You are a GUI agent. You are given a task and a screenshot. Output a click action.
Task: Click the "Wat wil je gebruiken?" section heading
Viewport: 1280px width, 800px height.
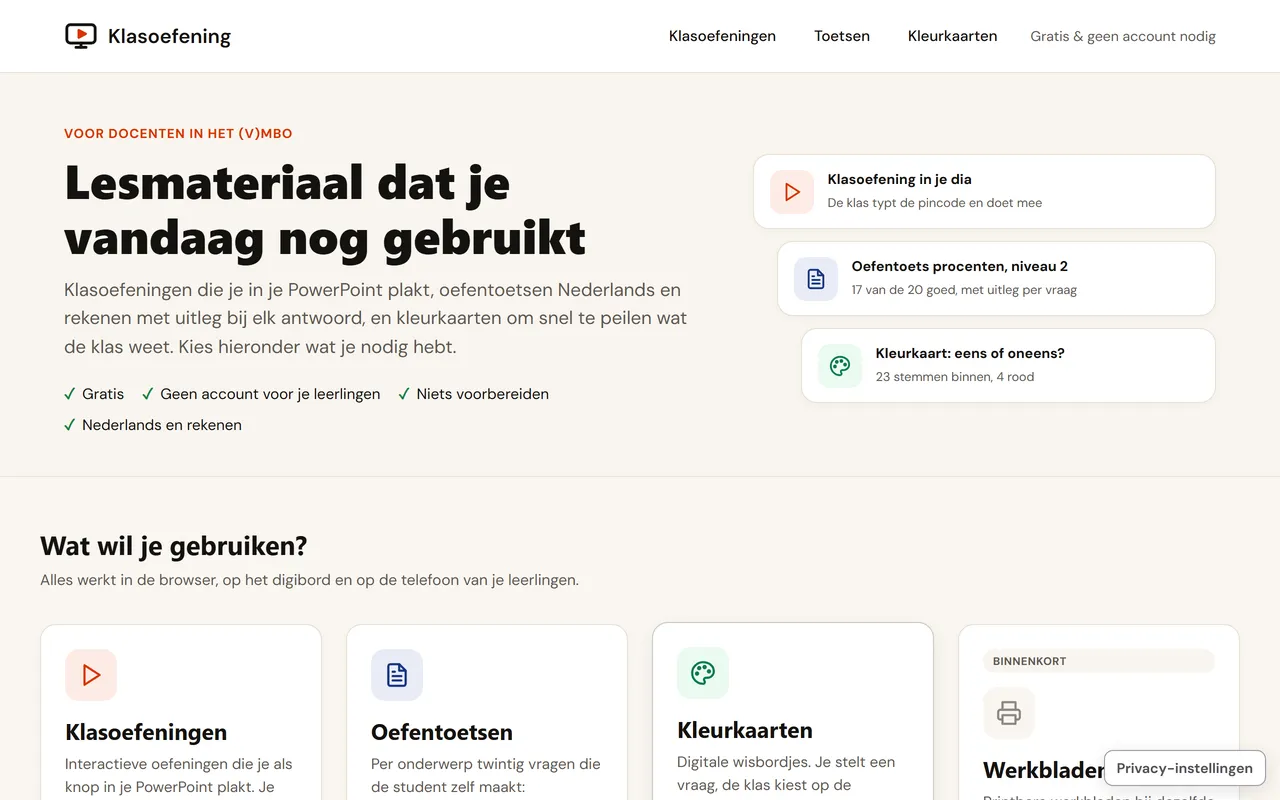[173, 546]
